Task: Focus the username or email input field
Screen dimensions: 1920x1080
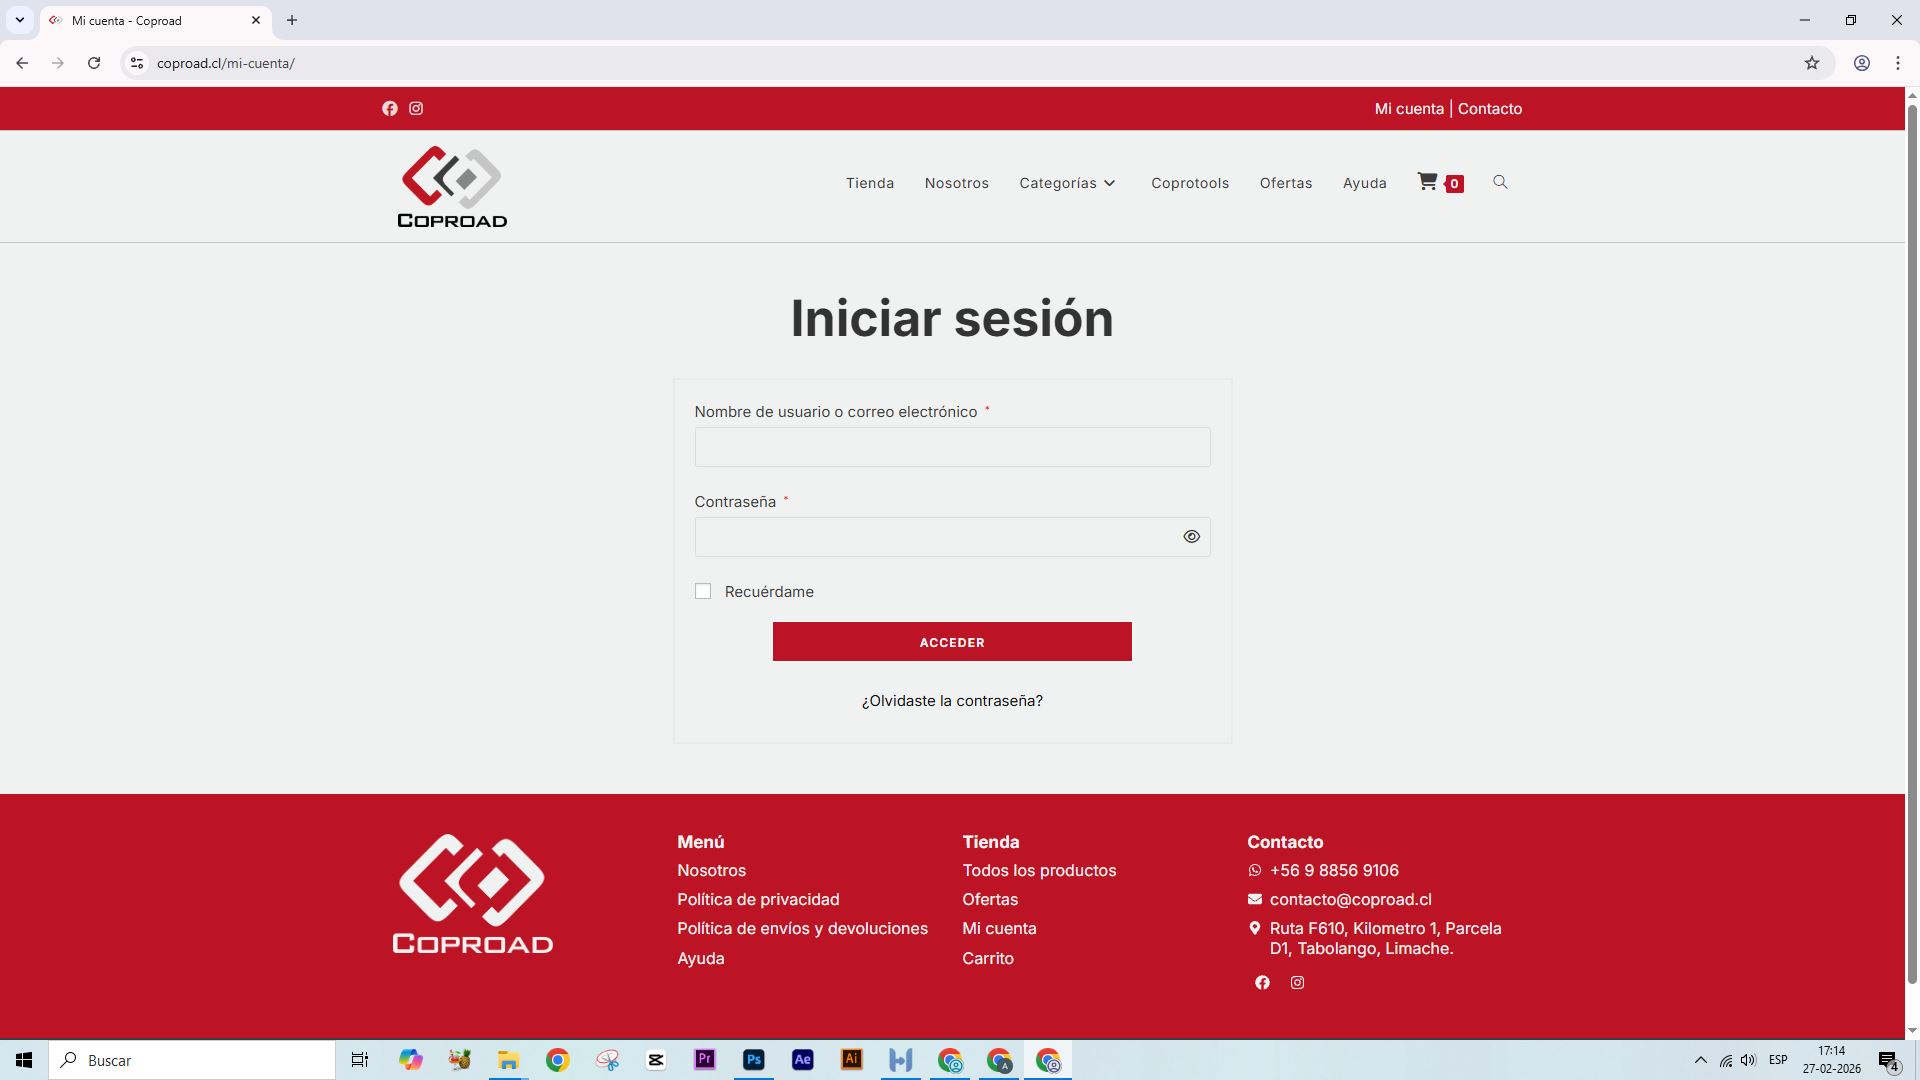Action: [952, 447]
